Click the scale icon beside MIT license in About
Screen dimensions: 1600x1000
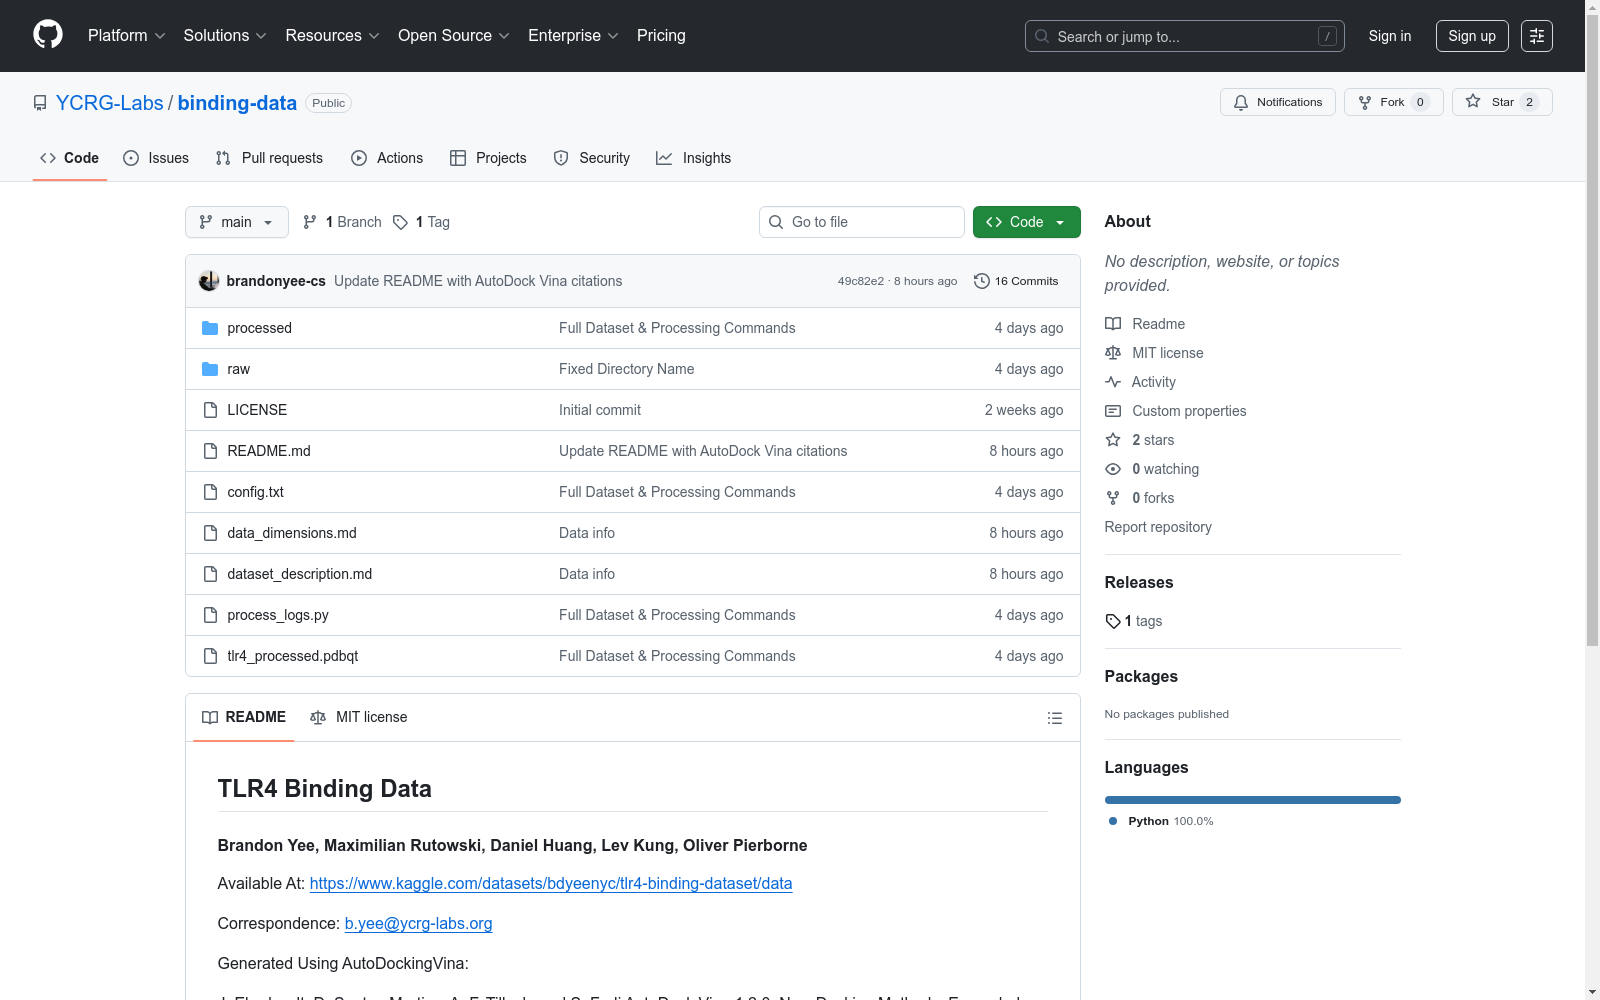click(1113, 353)
